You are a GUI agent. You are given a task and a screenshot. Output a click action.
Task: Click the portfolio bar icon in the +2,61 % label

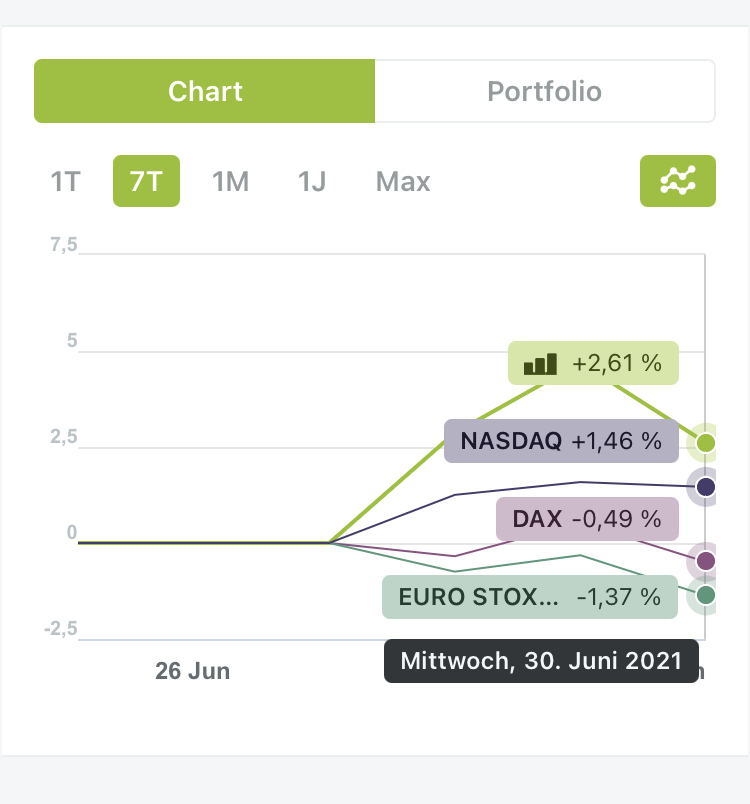tap(540, 363)
